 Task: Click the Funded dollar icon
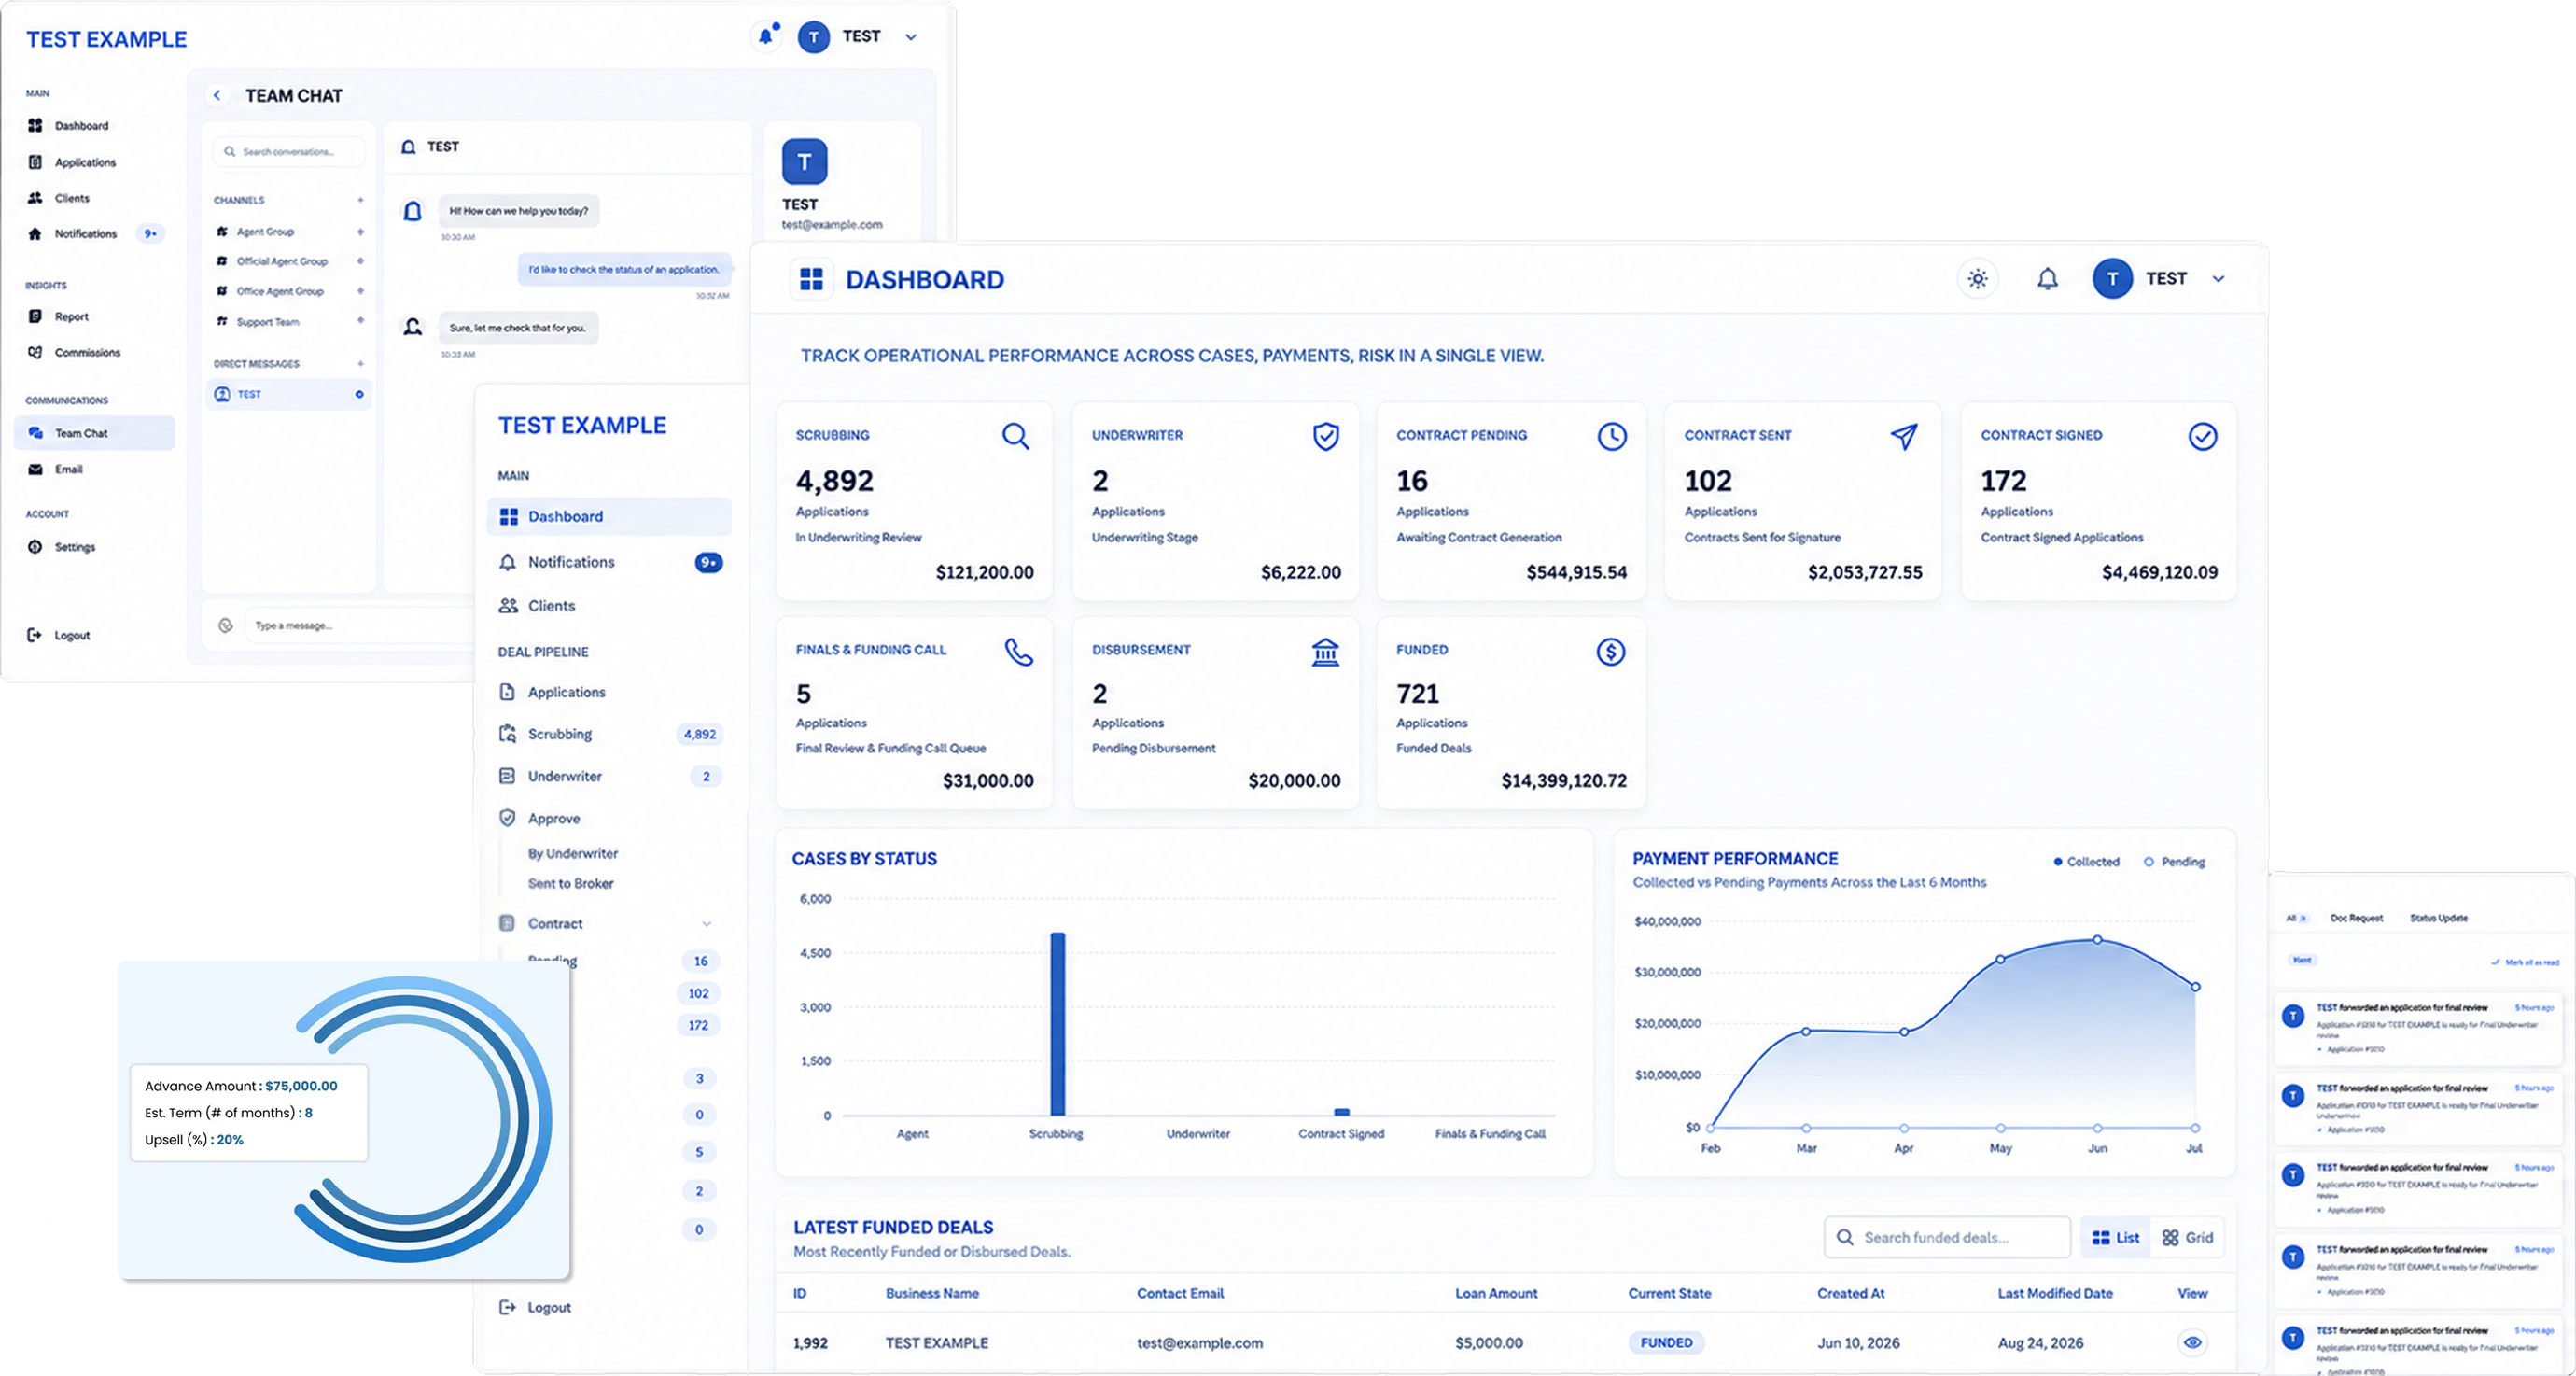1610,652
